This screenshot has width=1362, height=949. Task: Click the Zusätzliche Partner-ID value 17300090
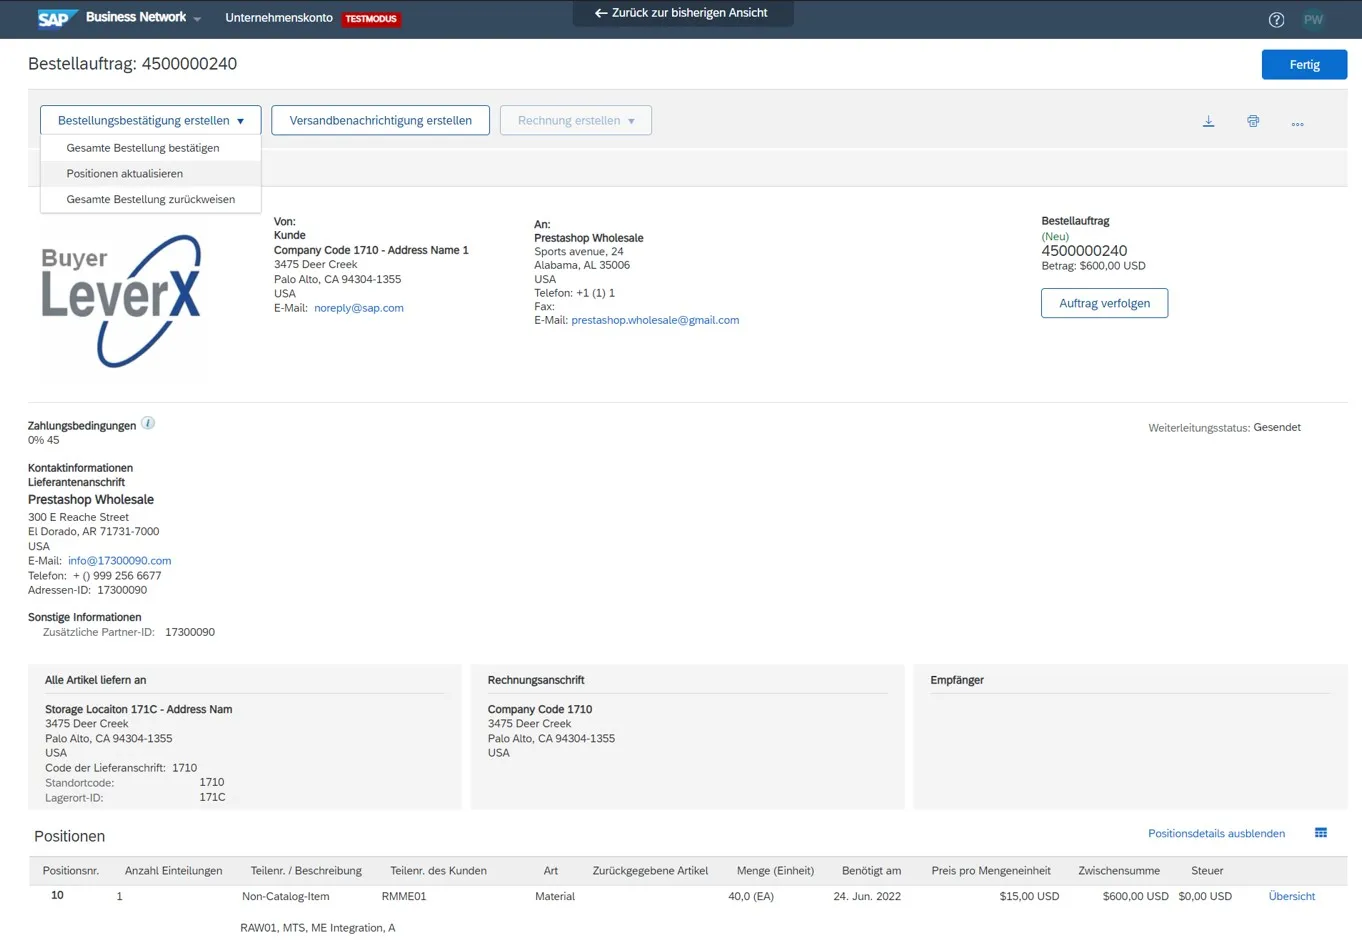coord(190,633)
